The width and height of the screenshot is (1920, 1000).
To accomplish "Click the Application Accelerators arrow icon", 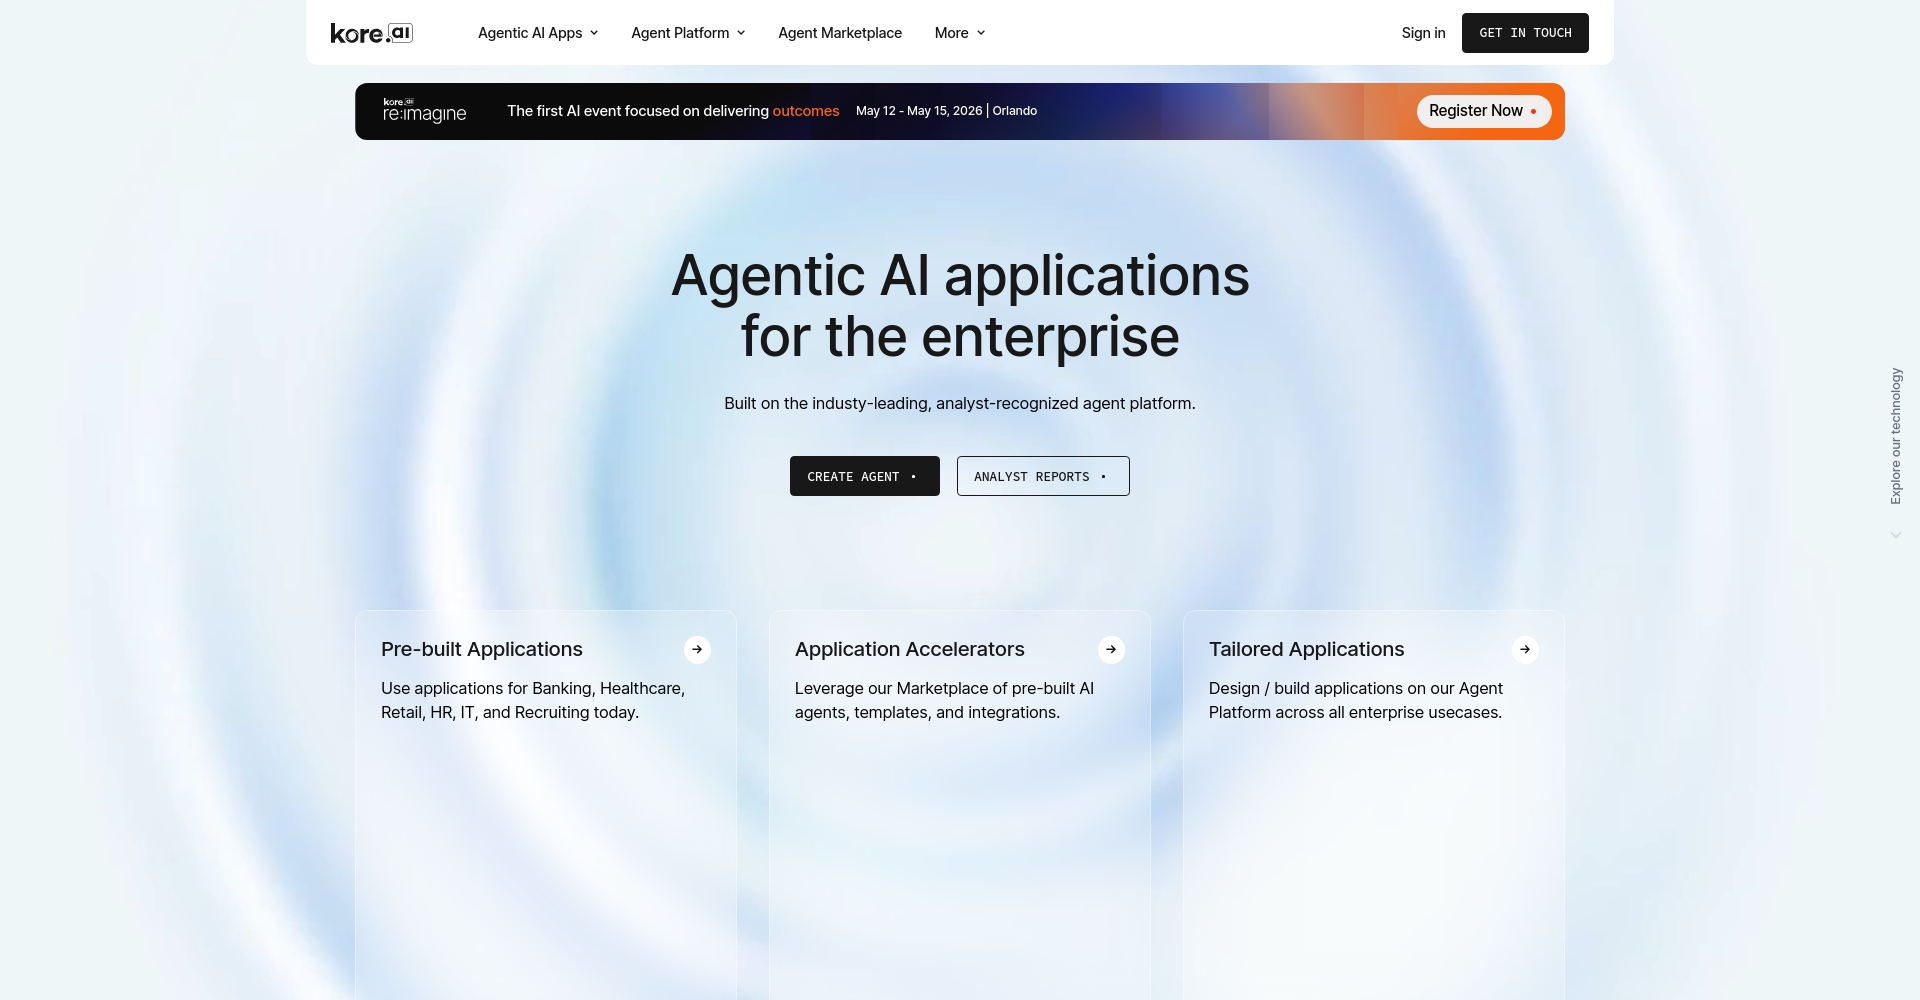I will tap(1111, 649).
